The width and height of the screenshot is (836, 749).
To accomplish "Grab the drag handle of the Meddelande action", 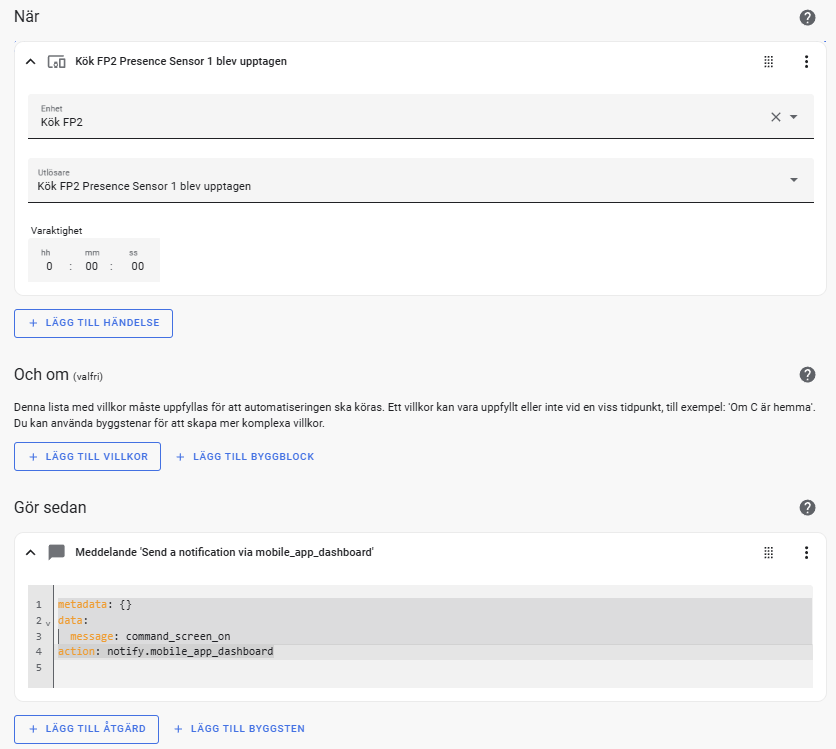I will coord(768,553).
